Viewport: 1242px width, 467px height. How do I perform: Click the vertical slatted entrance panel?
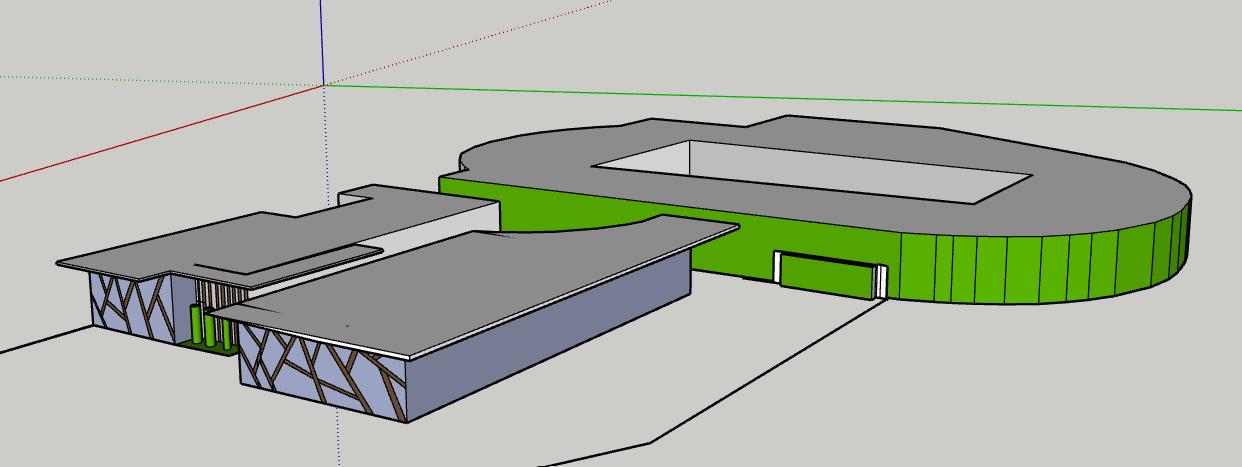coord(214,294)
